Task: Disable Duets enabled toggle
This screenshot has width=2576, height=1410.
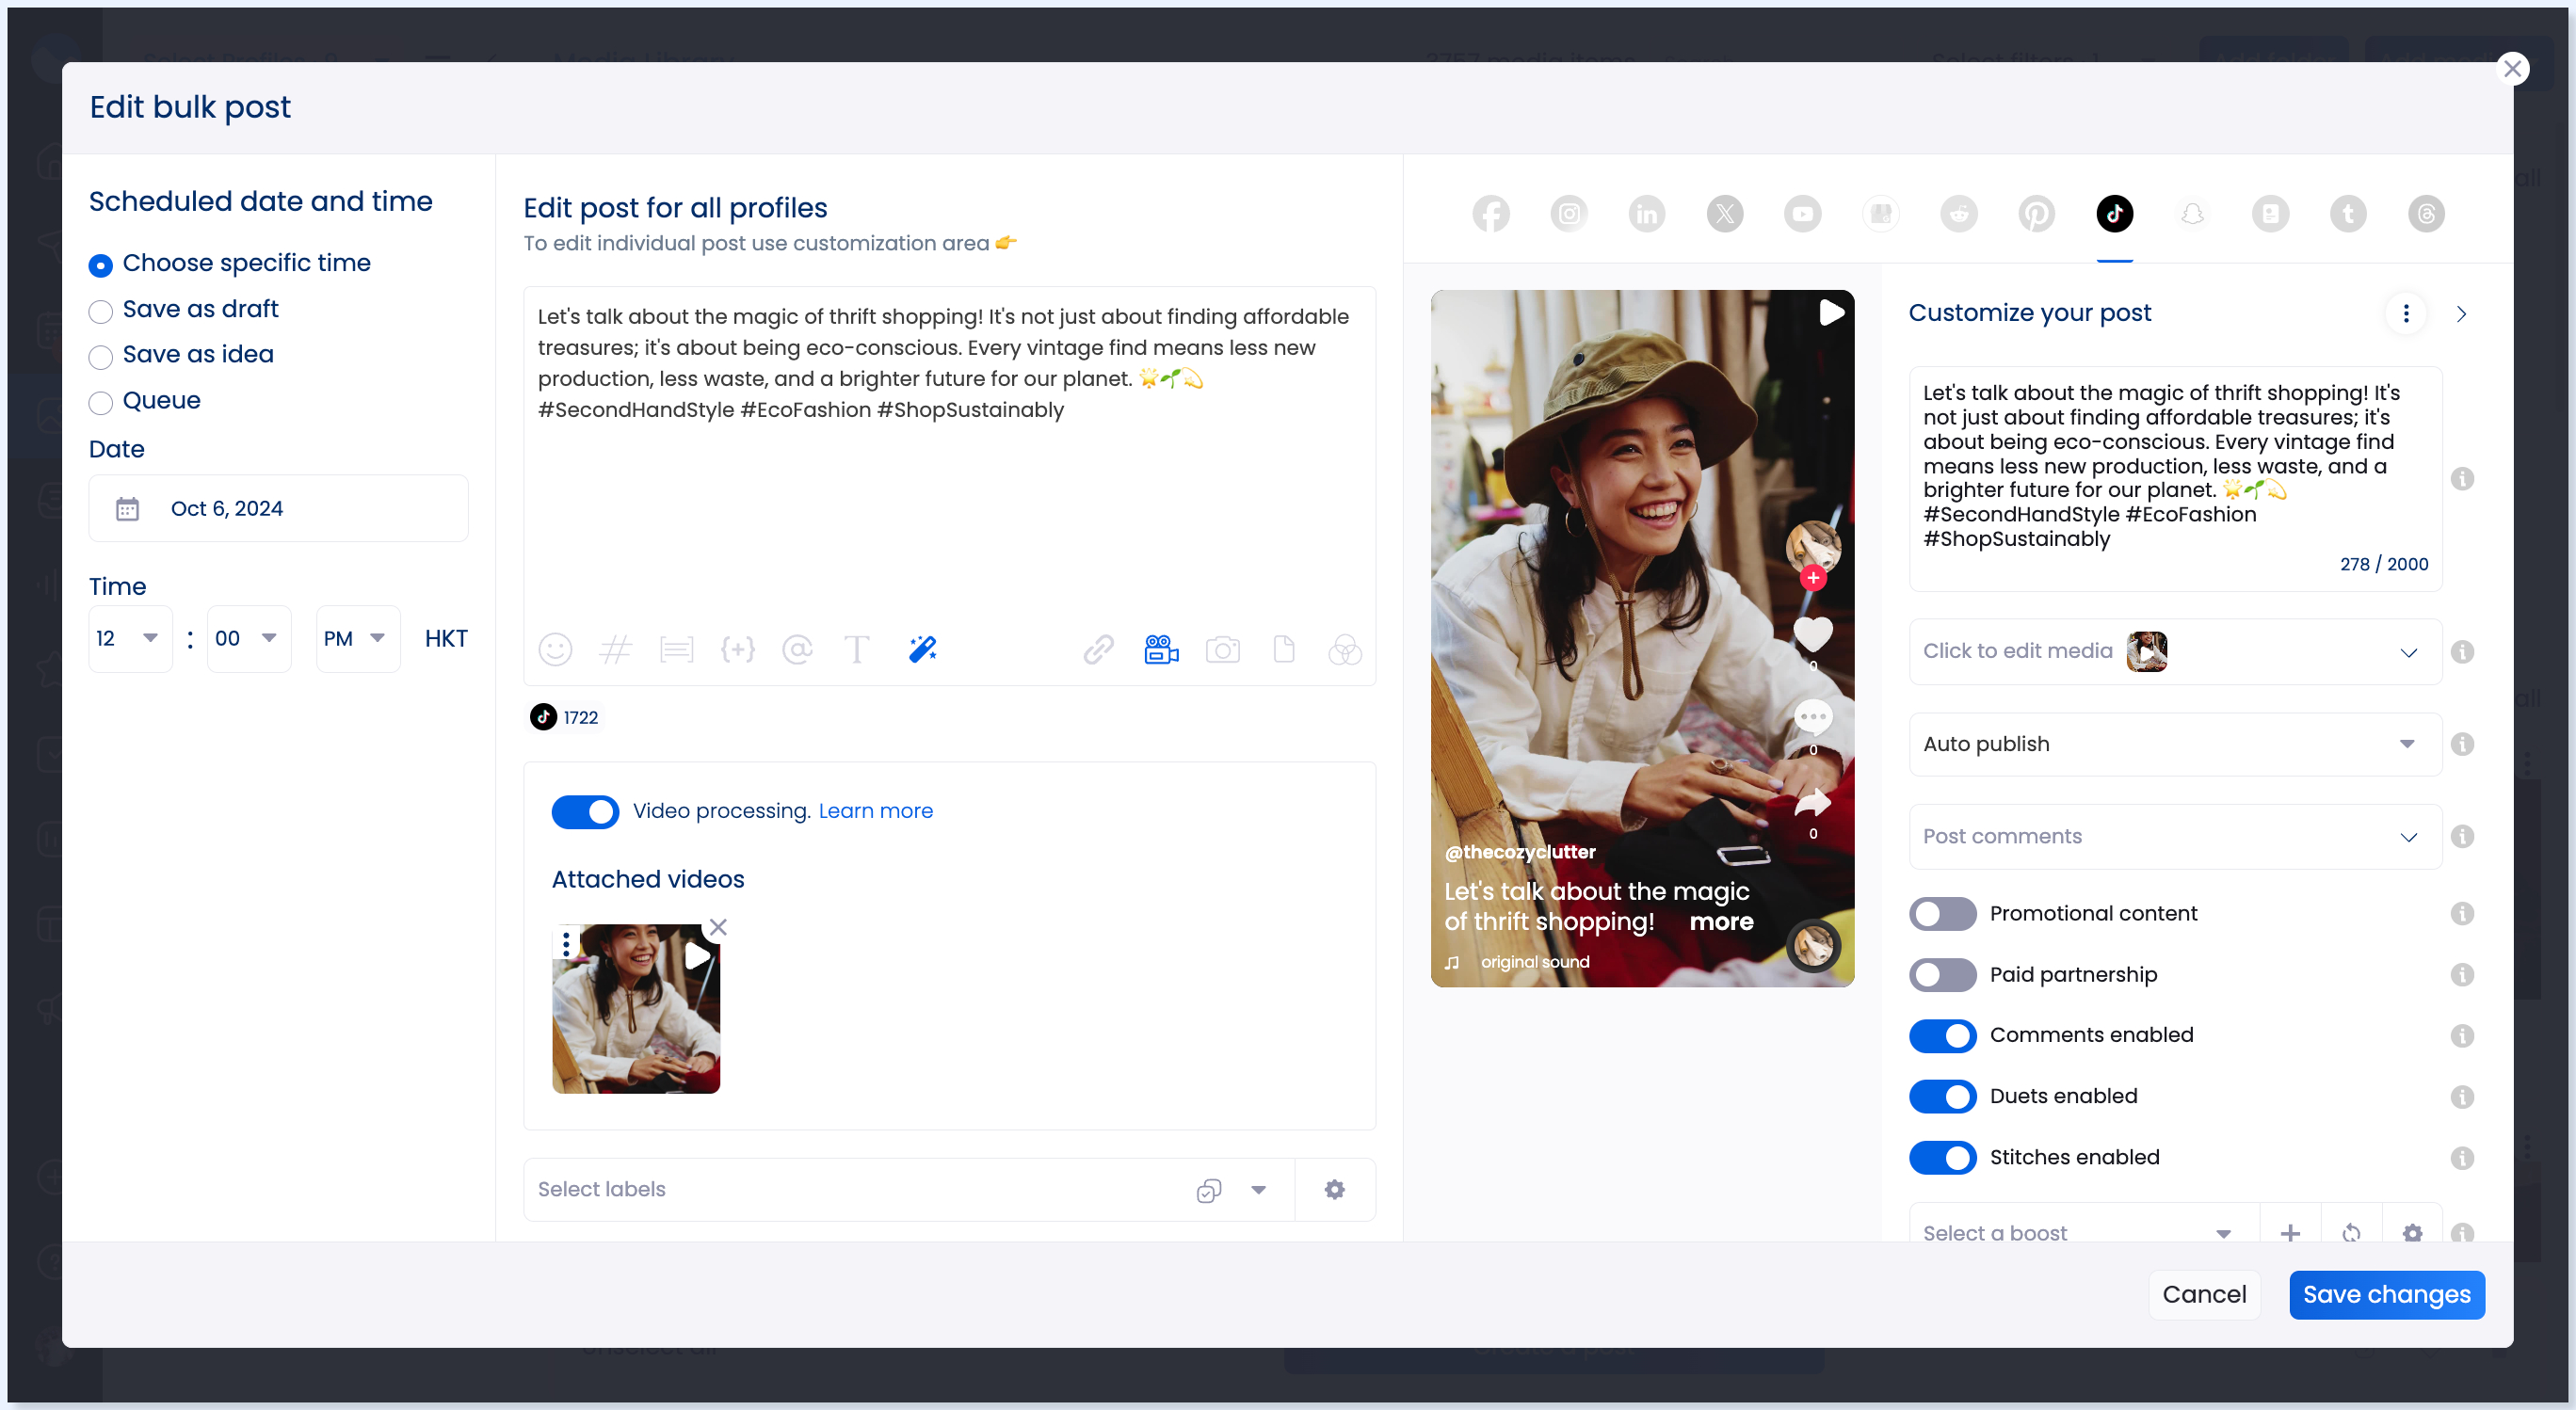Action: [1942, 1097]
